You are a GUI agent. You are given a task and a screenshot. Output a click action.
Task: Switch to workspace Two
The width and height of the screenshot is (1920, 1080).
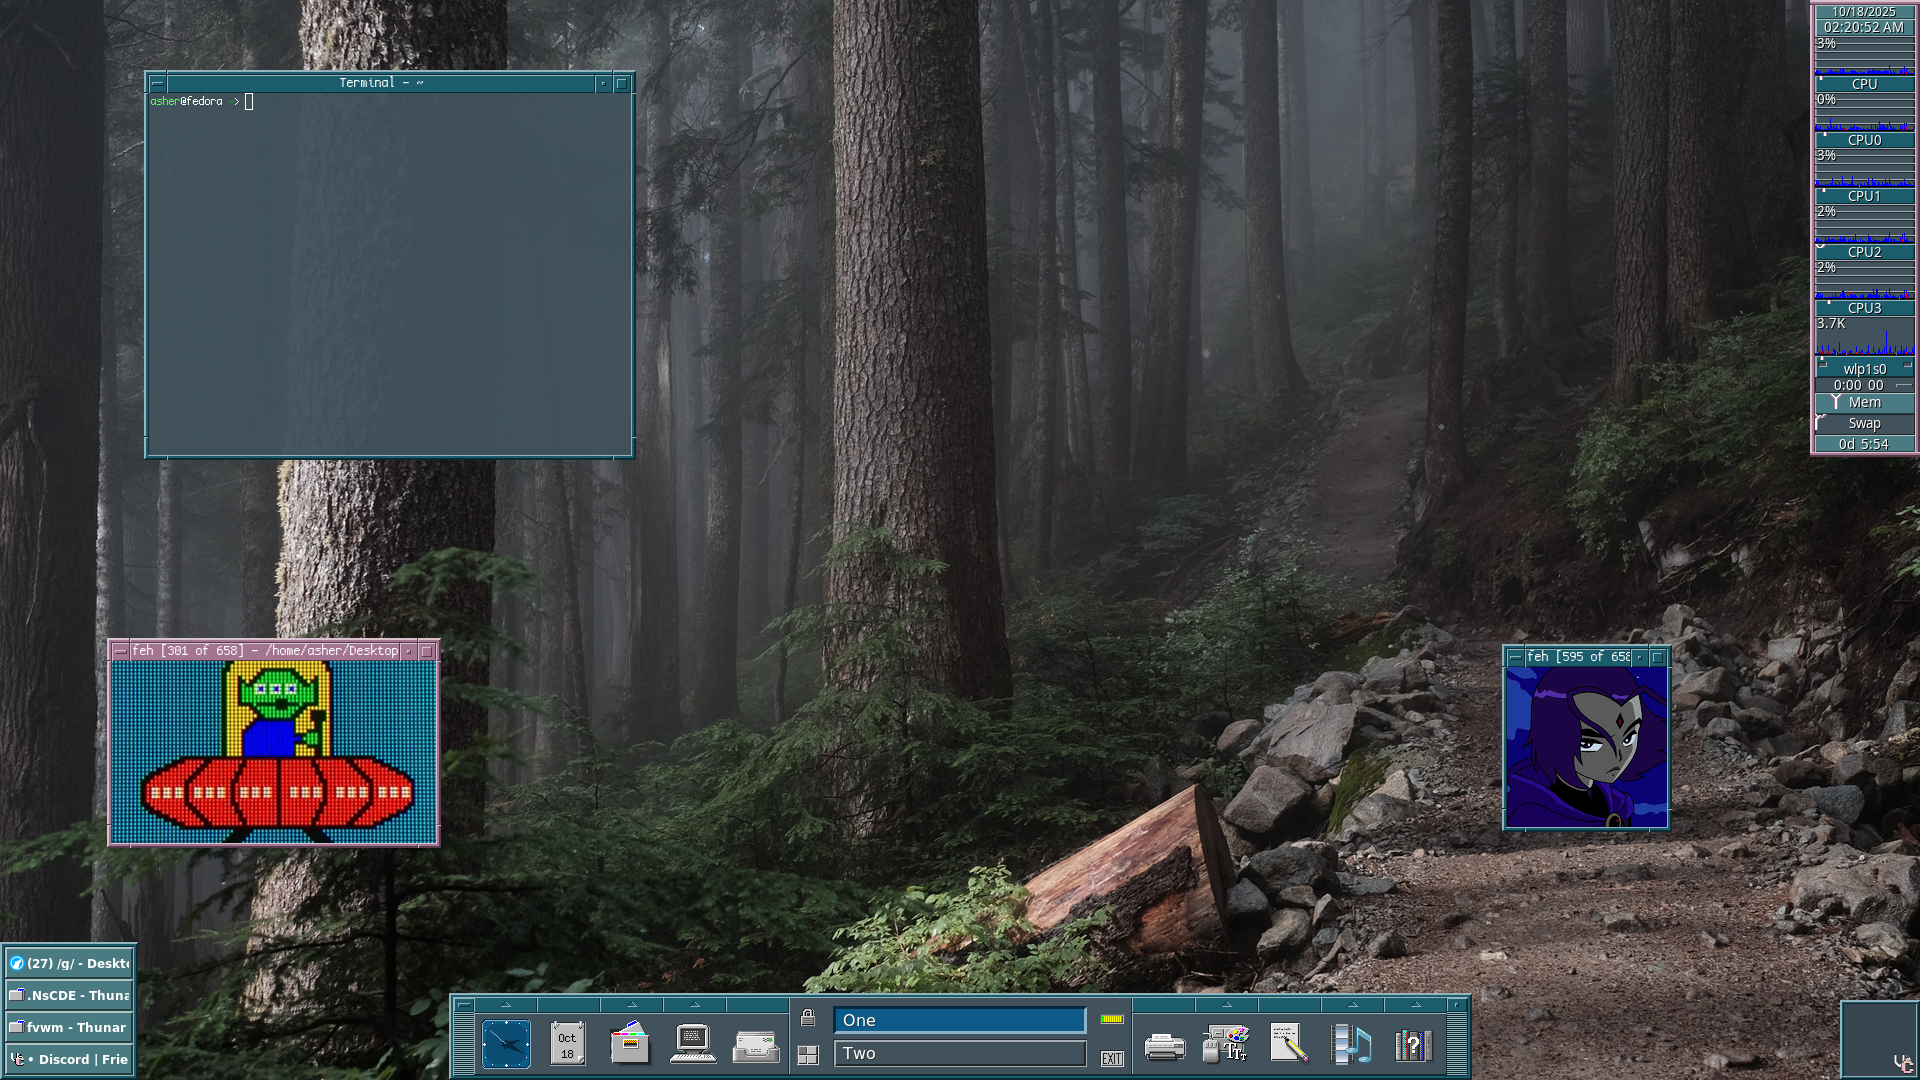pyautogui.click(x=959, y=1053)
